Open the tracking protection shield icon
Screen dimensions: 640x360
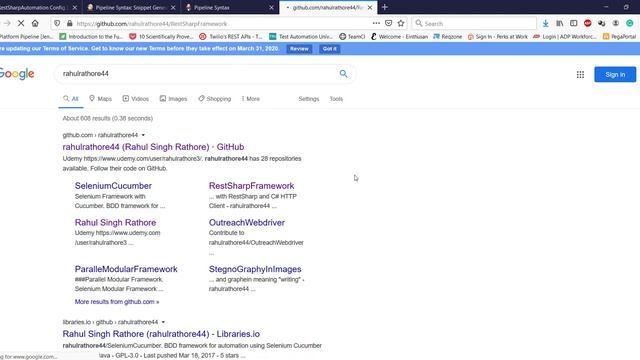[57, 23]
